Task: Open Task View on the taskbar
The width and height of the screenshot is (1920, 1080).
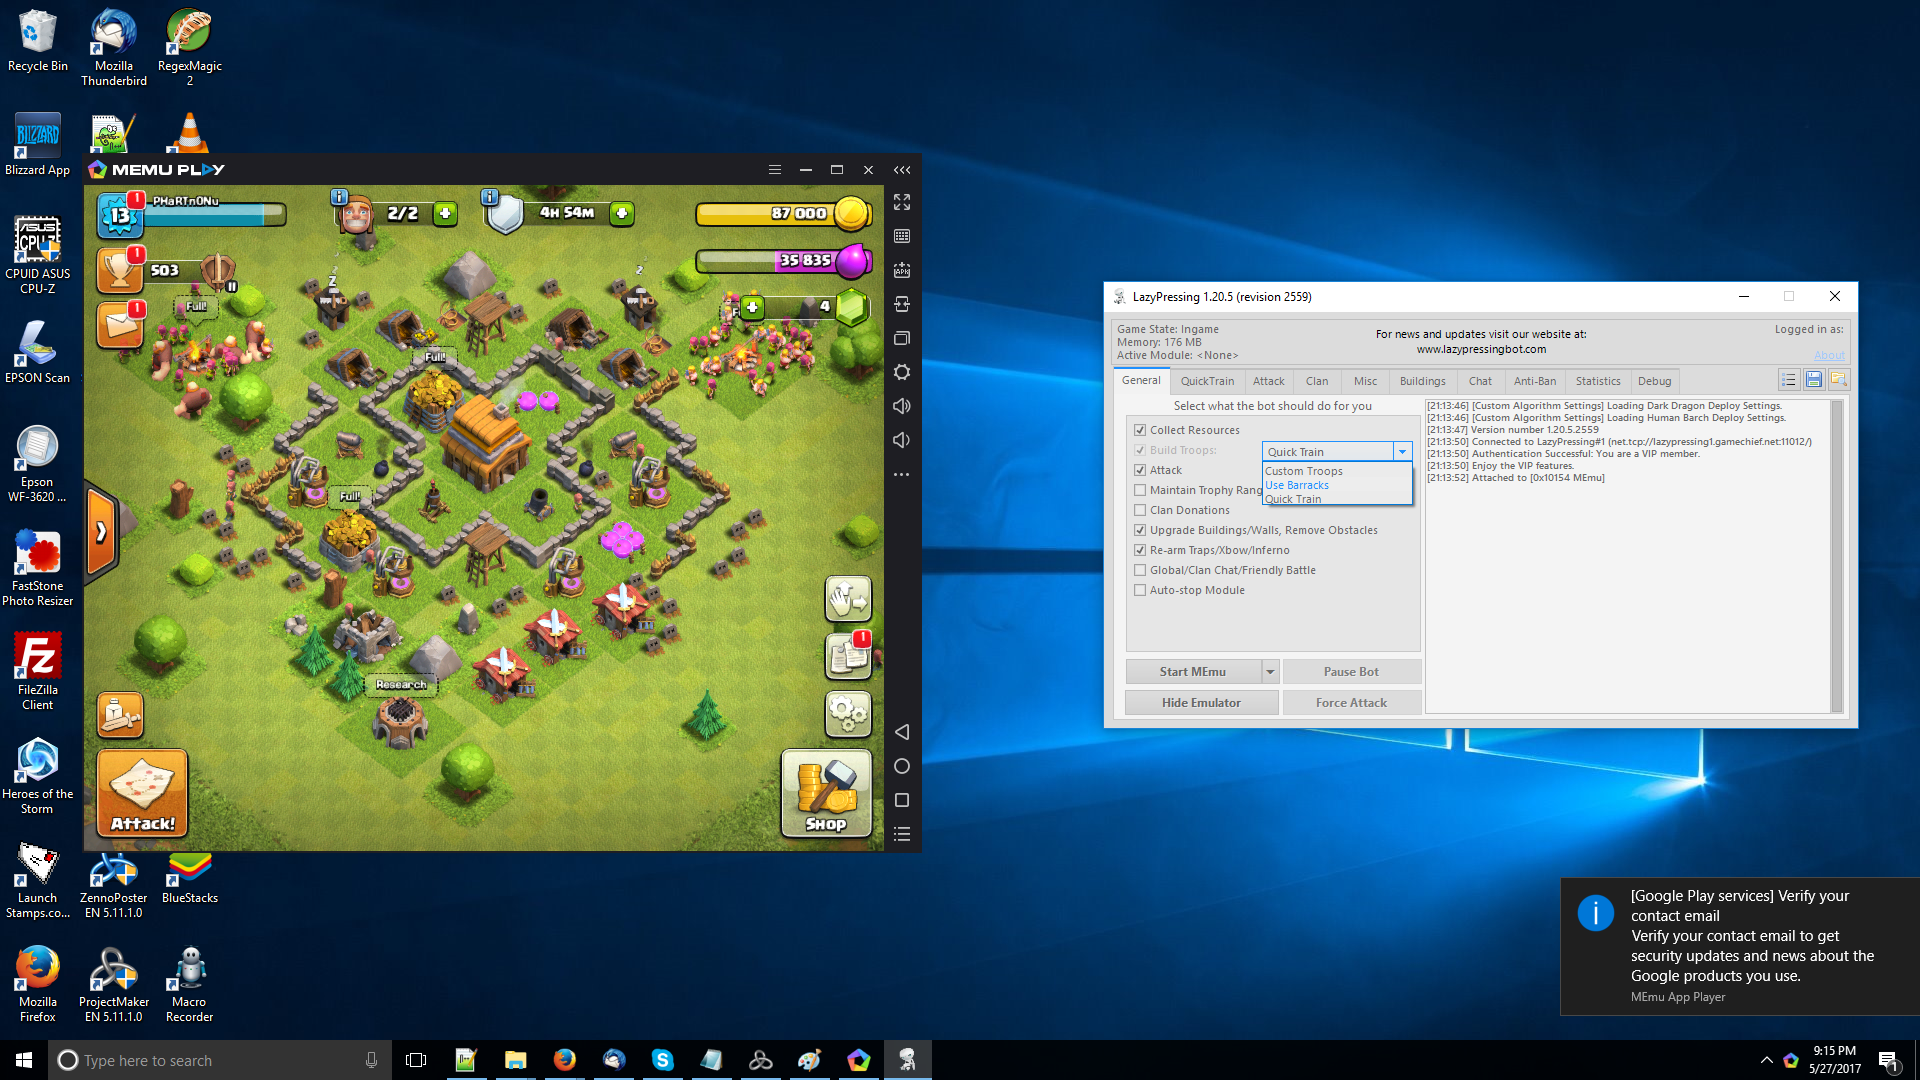Action: (416, 1060)
